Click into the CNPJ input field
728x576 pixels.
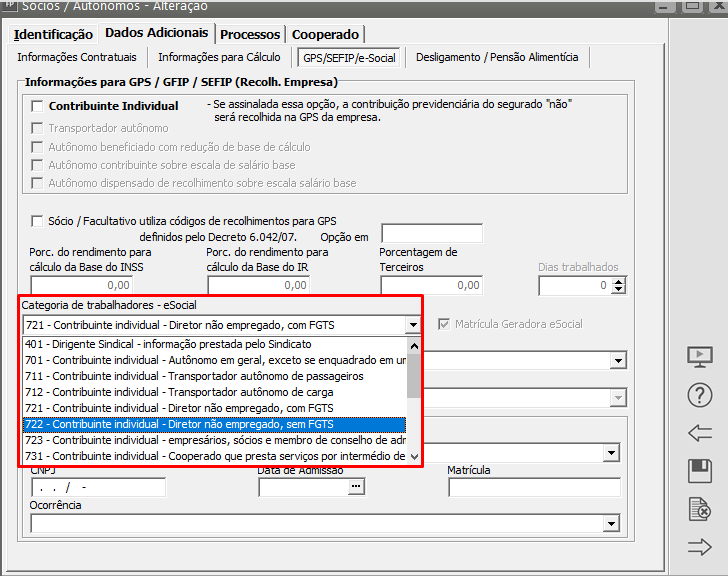click(98, 488)
